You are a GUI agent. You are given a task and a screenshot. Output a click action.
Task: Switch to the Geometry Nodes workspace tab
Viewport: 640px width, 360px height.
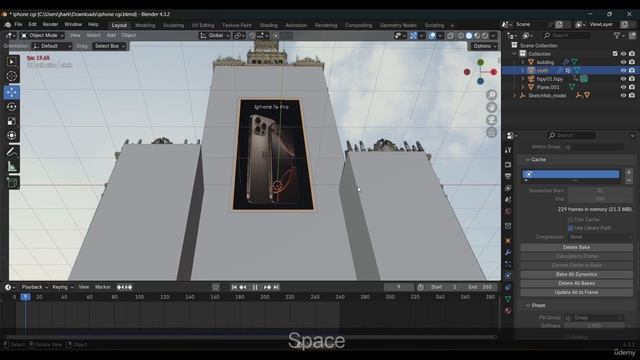click(398, 25)
